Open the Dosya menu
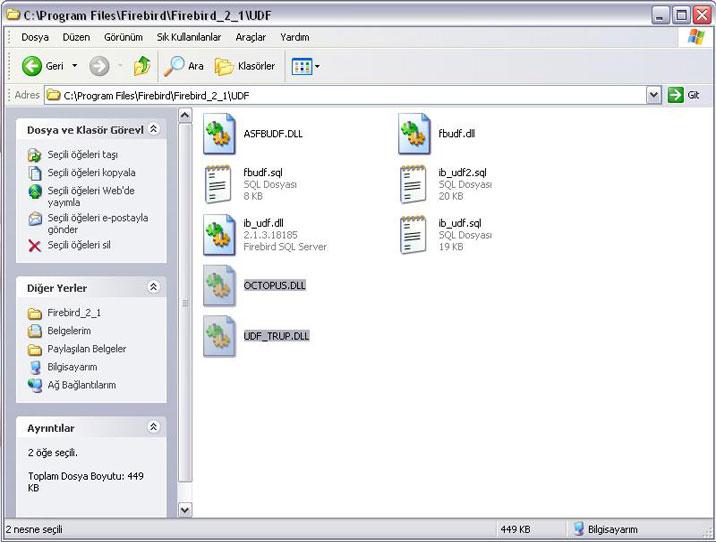The height and width of the screenshot is (542, 716). pyautogui.click(x=35, y=37)
